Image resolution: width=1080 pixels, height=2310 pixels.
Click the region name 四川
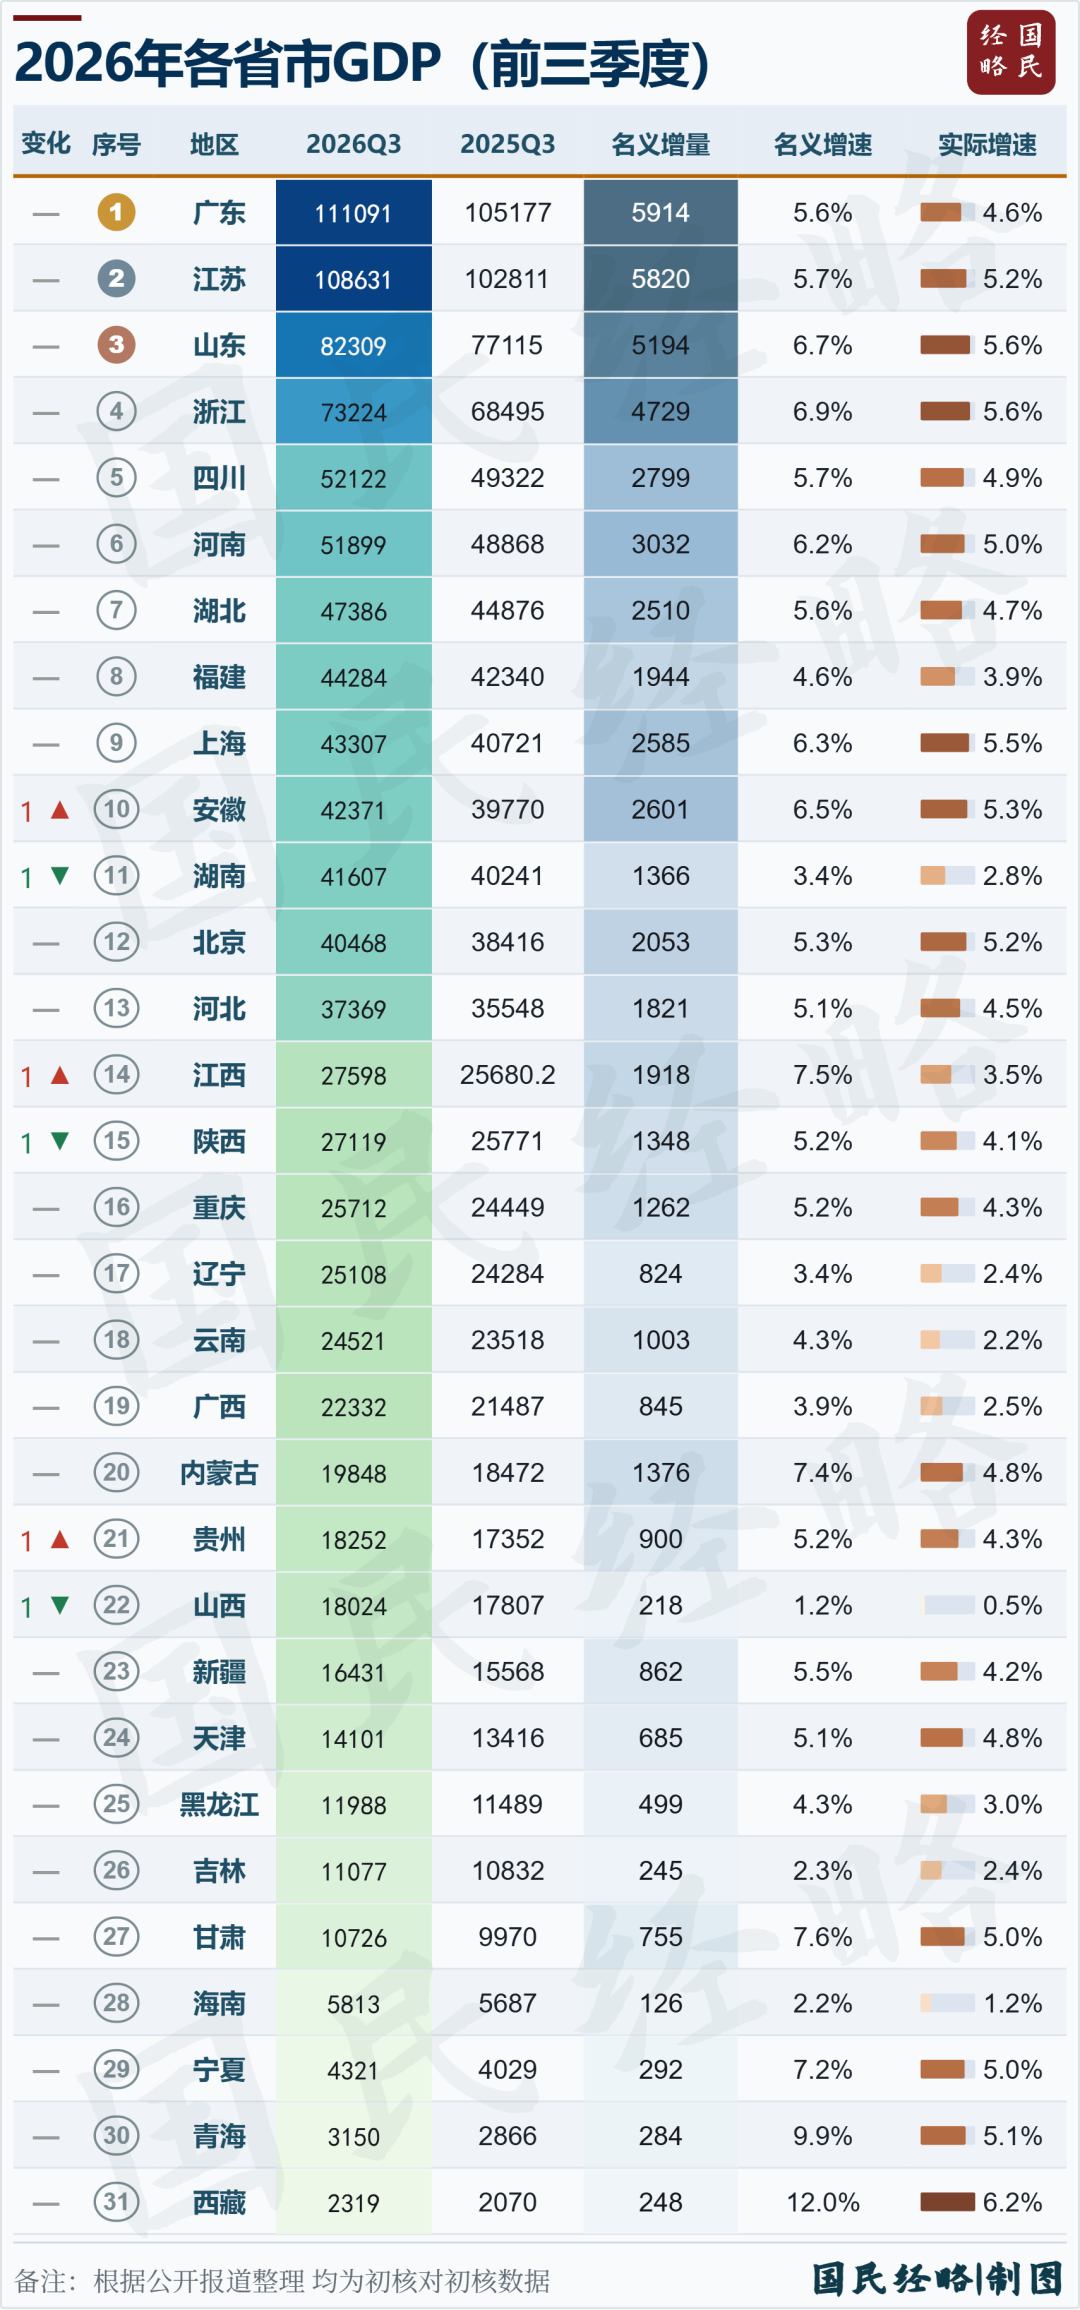(x=219, y=478)
